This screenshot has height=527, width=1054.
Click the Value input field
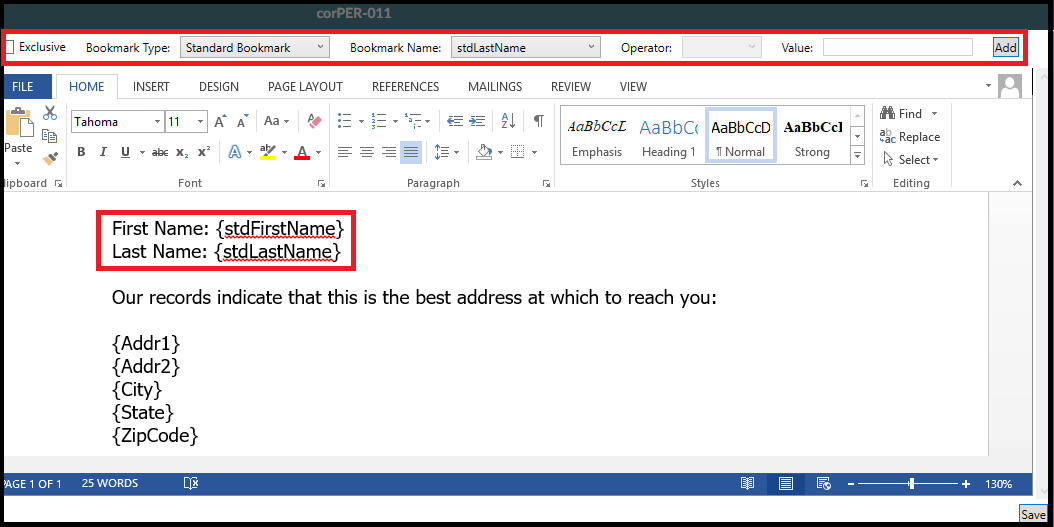897,47
